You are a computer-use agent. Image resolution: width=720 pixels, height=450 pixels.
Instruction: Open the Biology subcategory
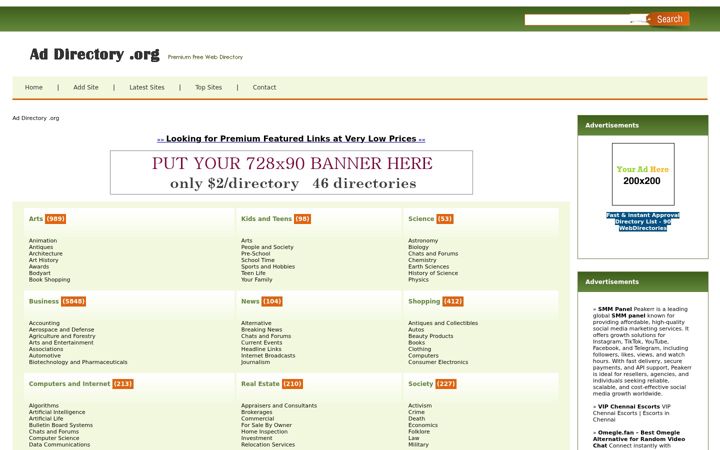(x=418, y=247)
